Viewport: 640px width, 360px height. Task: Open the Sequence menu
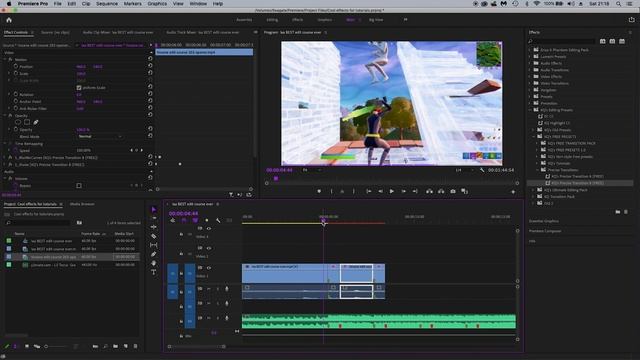pyautogui.click(x=107, y=4)
